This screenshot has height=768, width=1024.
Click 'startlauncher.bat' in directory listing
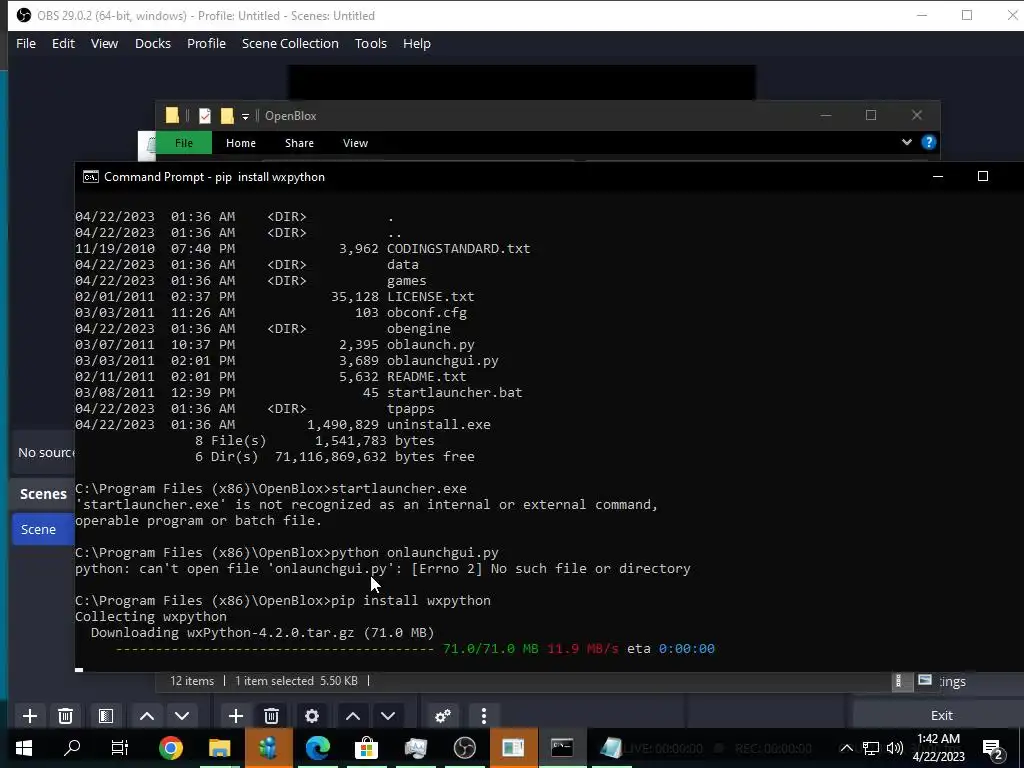455,392
